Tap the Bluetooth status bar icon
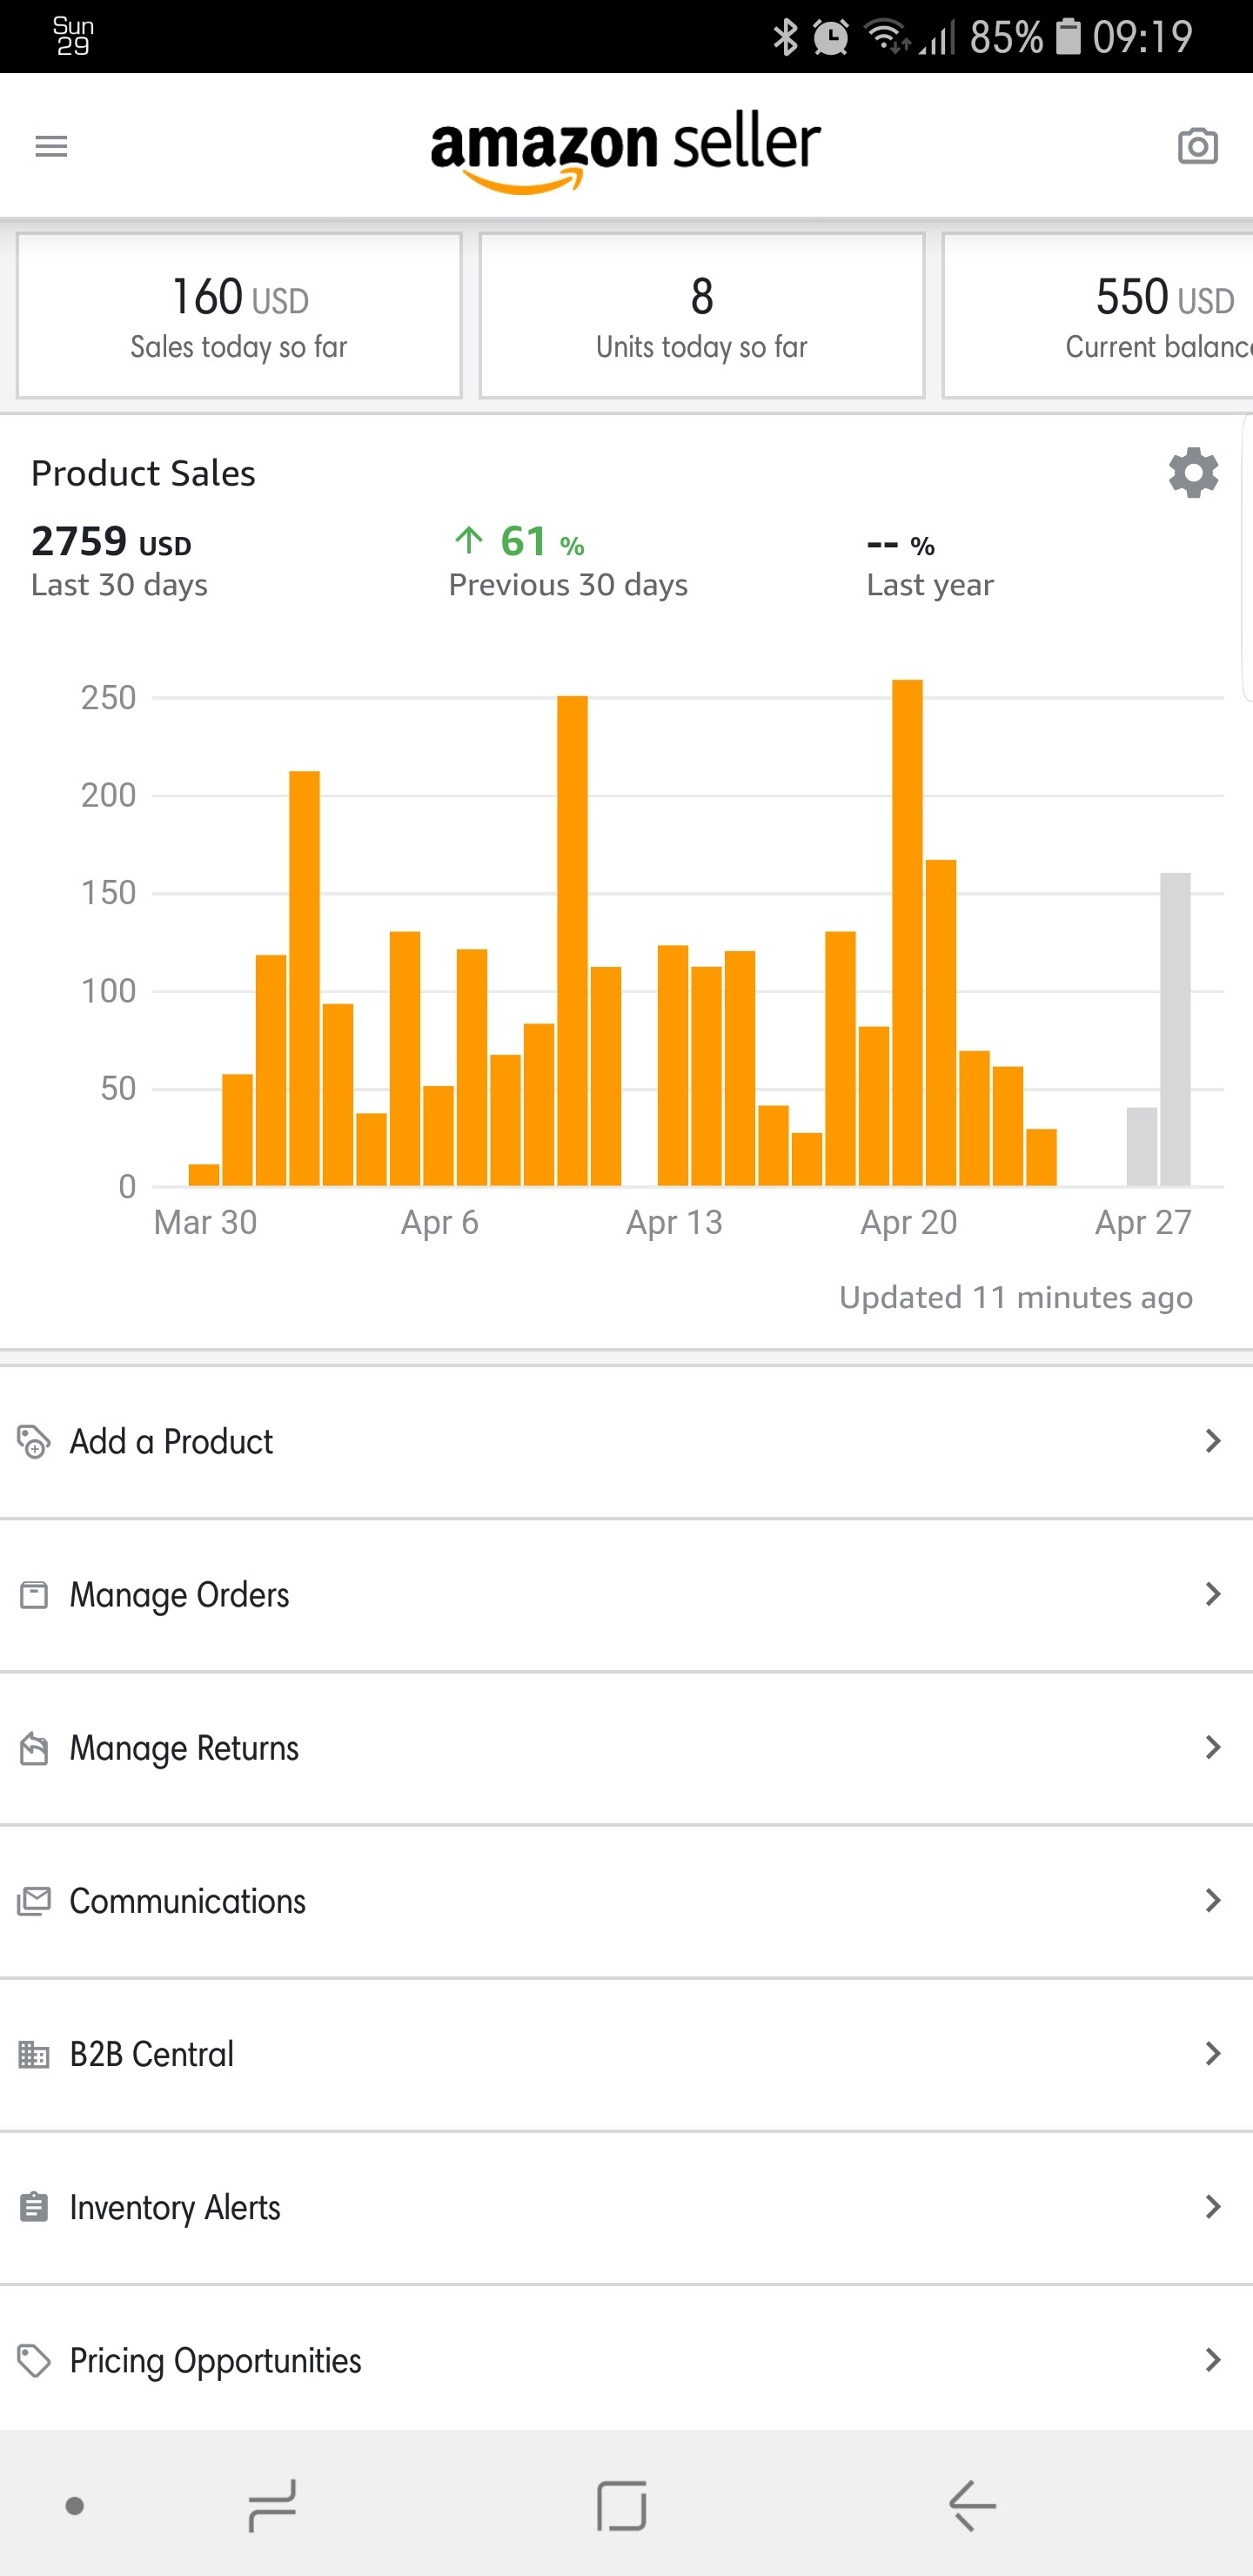The width and height of the screenshot is (1253, 2576). click(786, 37)
